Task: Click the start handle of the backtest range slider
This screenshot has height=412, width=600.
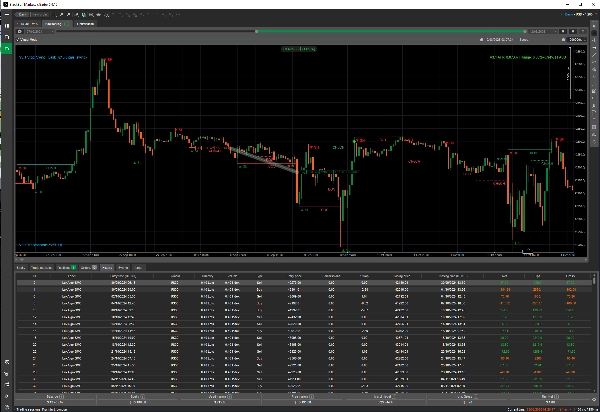Action: pyautogui.click(x=257, y=31)
